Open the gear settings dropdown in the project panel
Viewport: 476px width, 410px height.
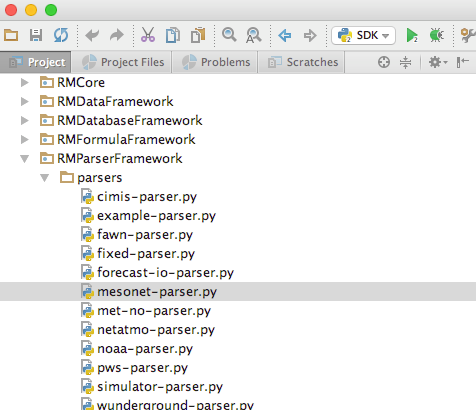(438, 62)
